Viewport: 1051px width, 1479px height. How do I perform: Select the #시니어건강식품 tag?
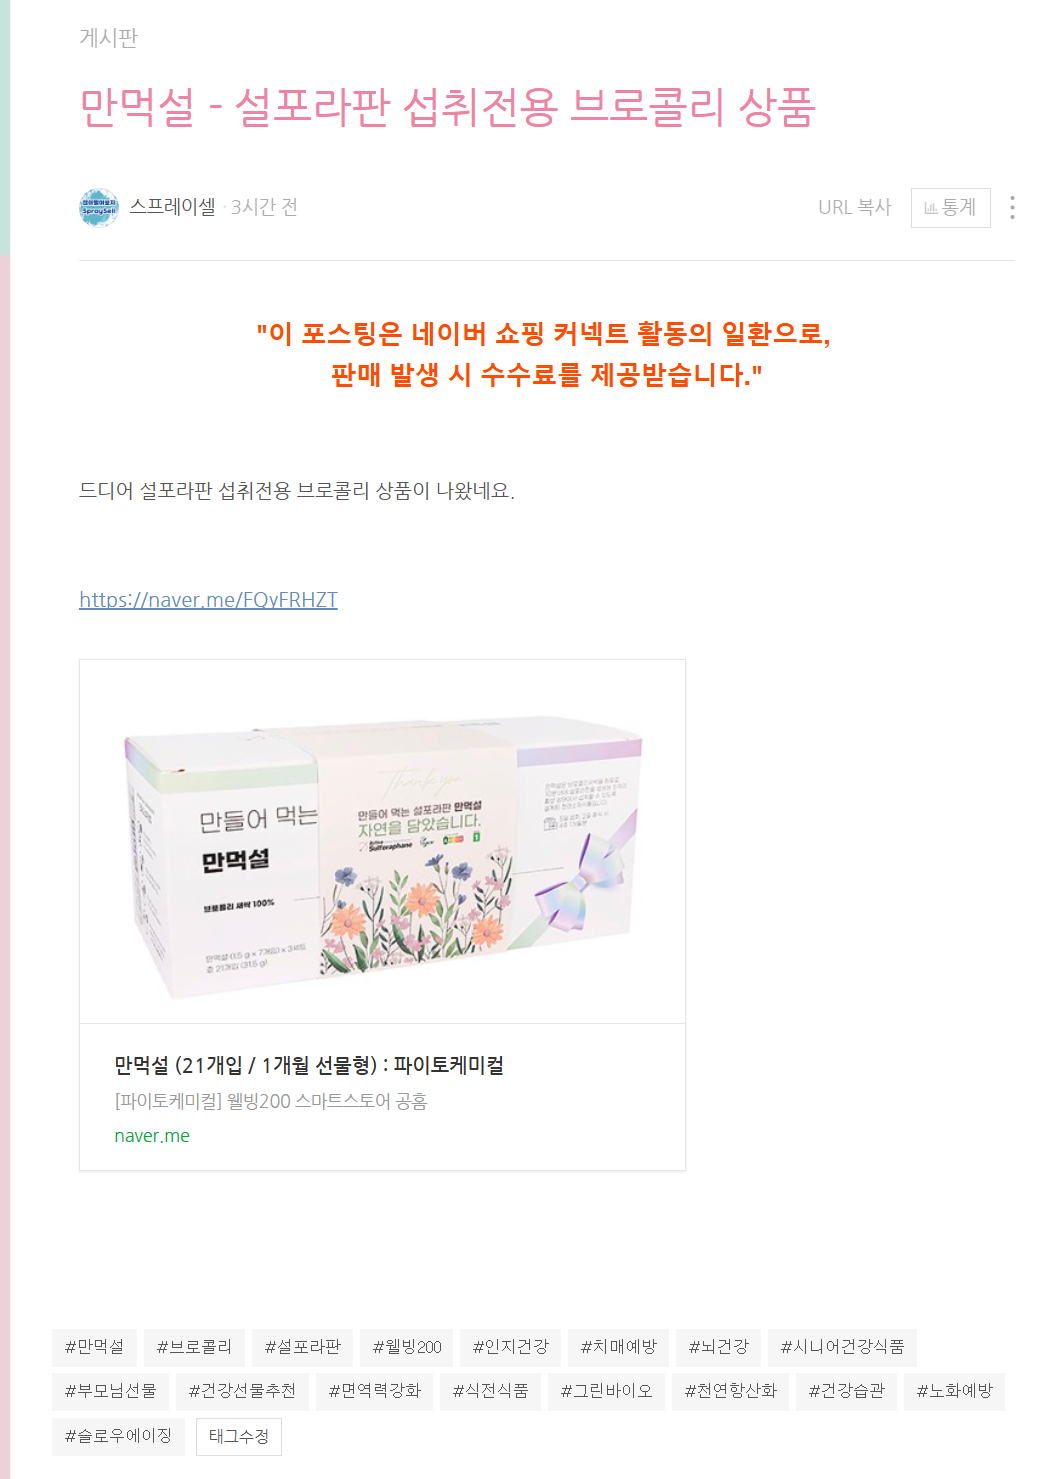pyautogui.click(x=842, y=1347)
